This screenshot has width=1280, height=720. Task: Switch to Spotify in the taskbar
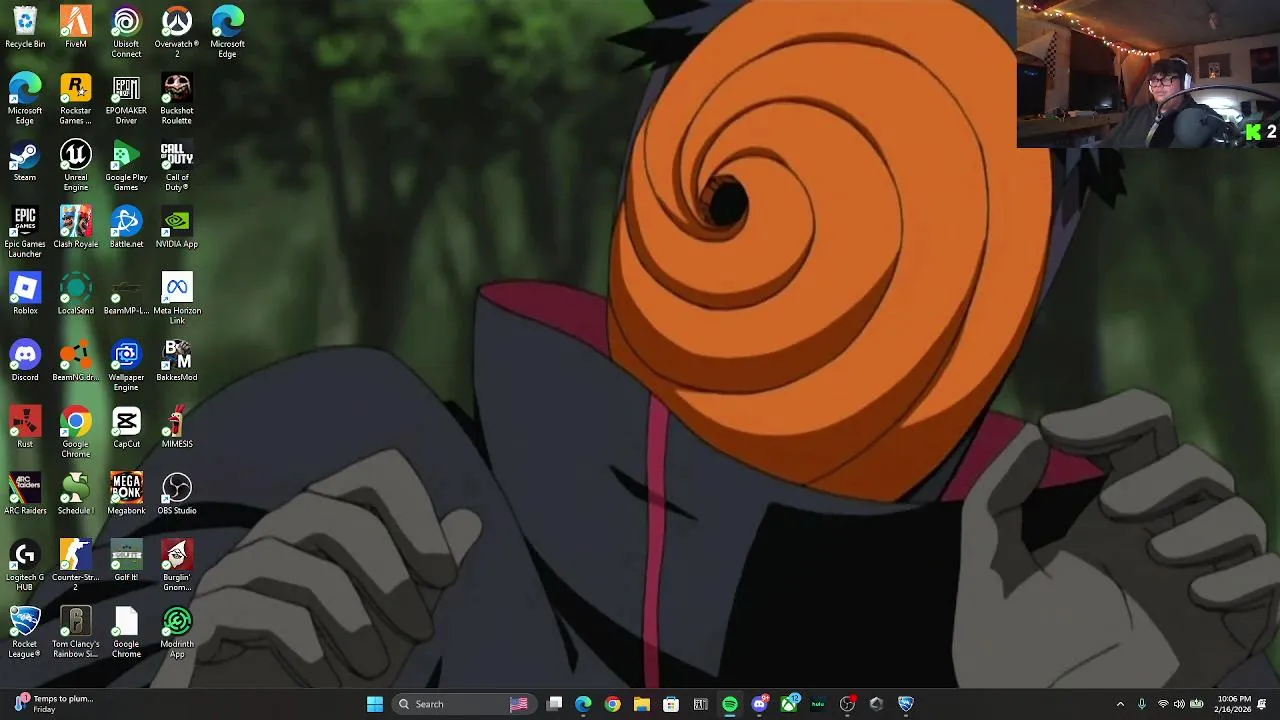click(x=730, y=704)
